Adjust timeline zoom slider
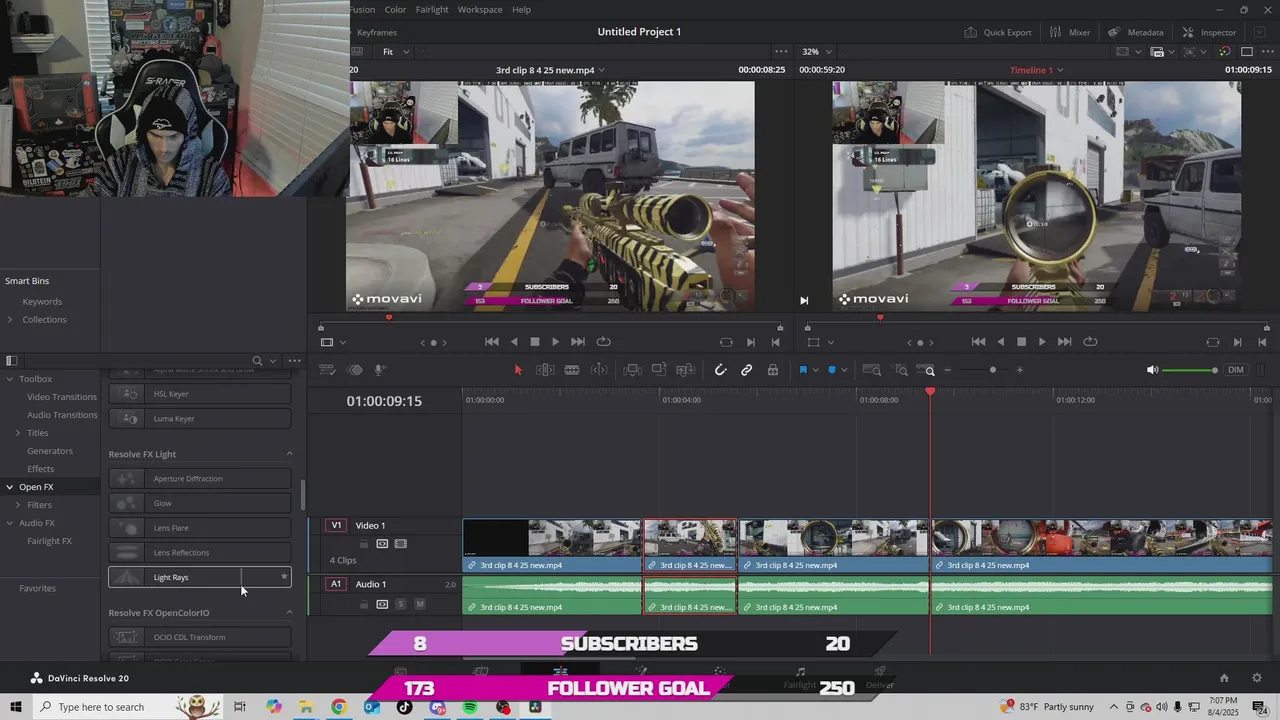Viewport: 1280px width, 720px height. click(x=992, y=370)
